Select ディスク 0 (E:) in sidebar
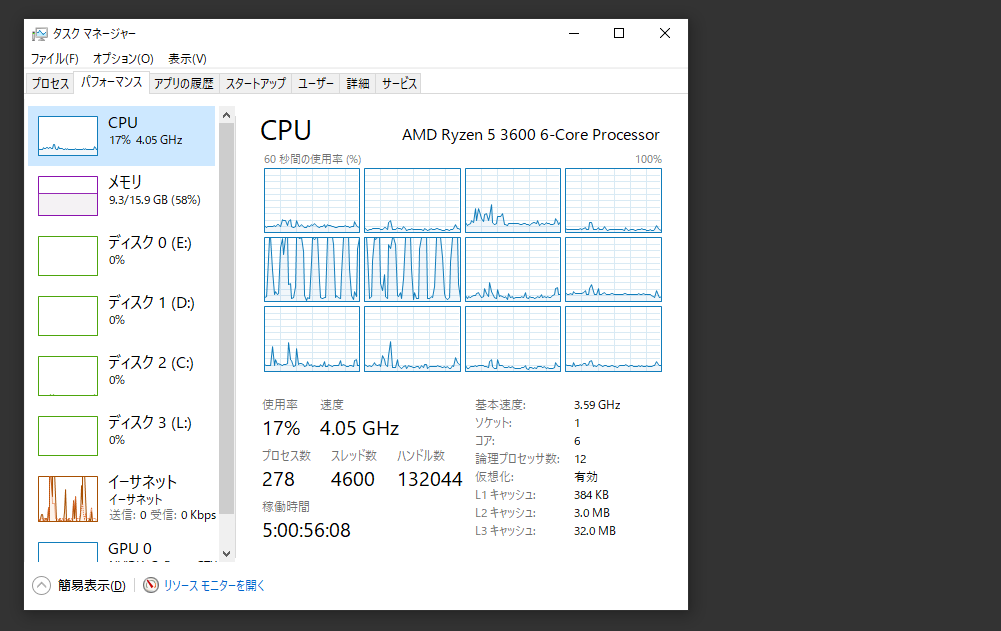 click(x=121, y=255)
